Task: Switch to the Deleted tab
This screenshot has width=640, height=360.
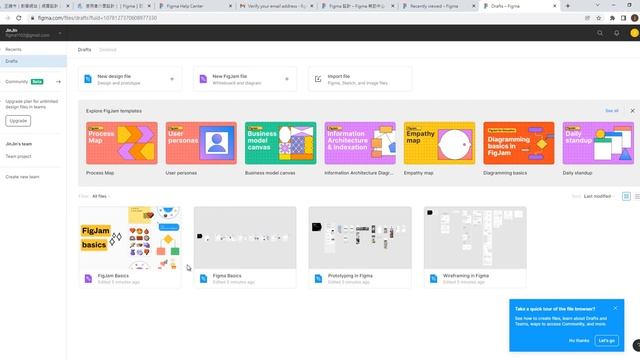Action: tap(108, 50)
